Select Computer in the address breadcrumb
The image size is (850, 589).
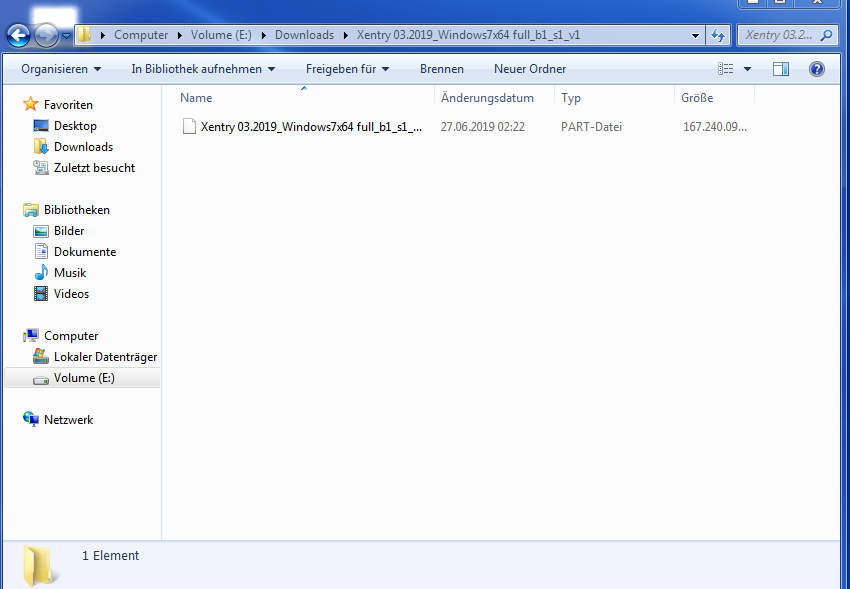(141, 35)
